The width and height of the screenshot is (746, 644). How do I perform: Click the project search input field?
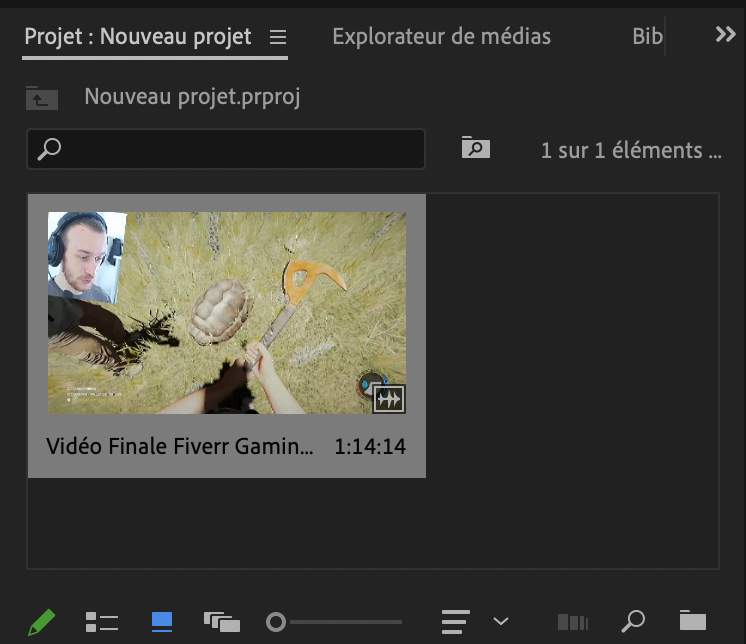pos(240,149)
